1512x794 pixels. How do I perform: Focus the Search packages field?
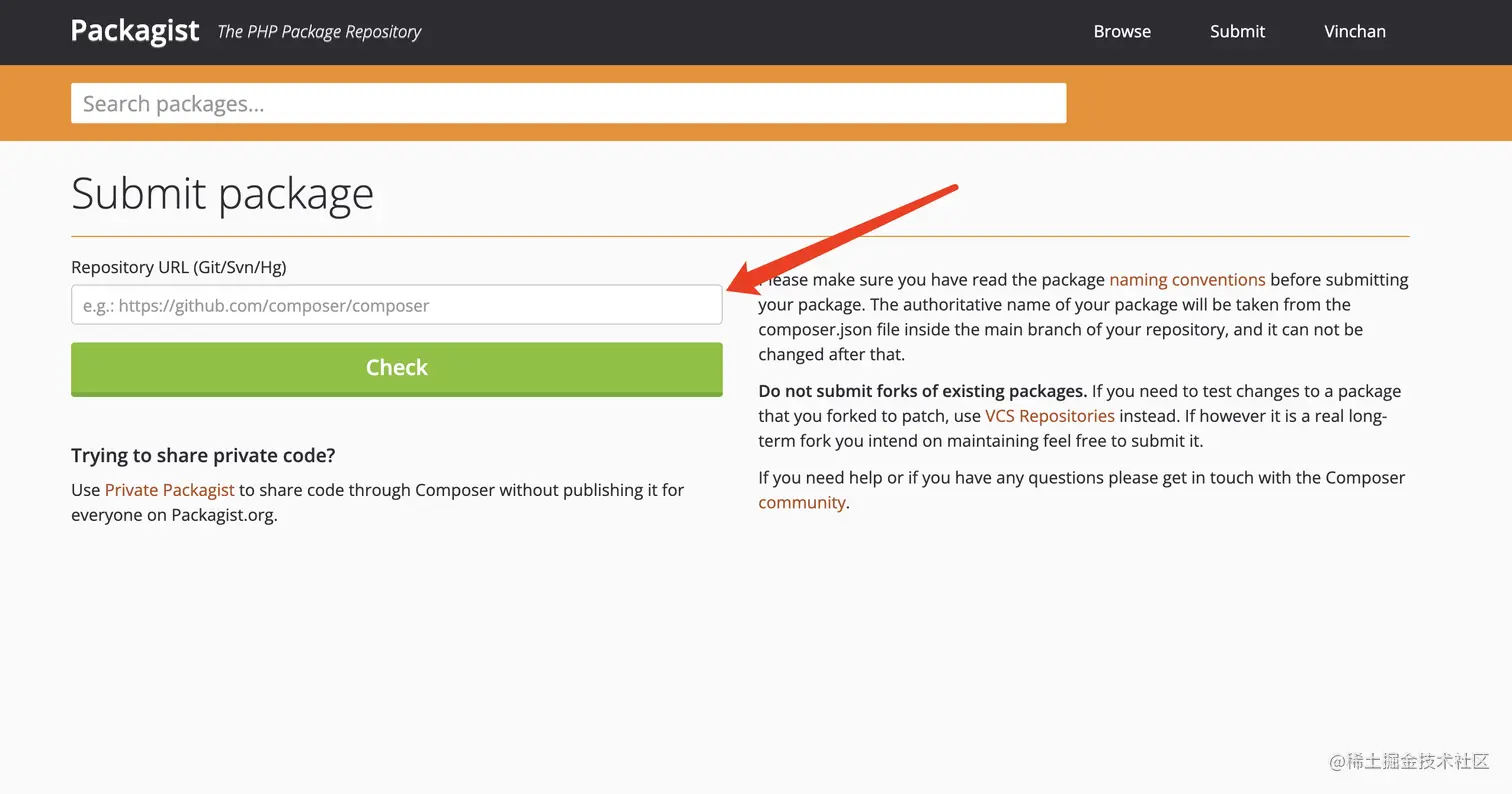click(568, 103)
